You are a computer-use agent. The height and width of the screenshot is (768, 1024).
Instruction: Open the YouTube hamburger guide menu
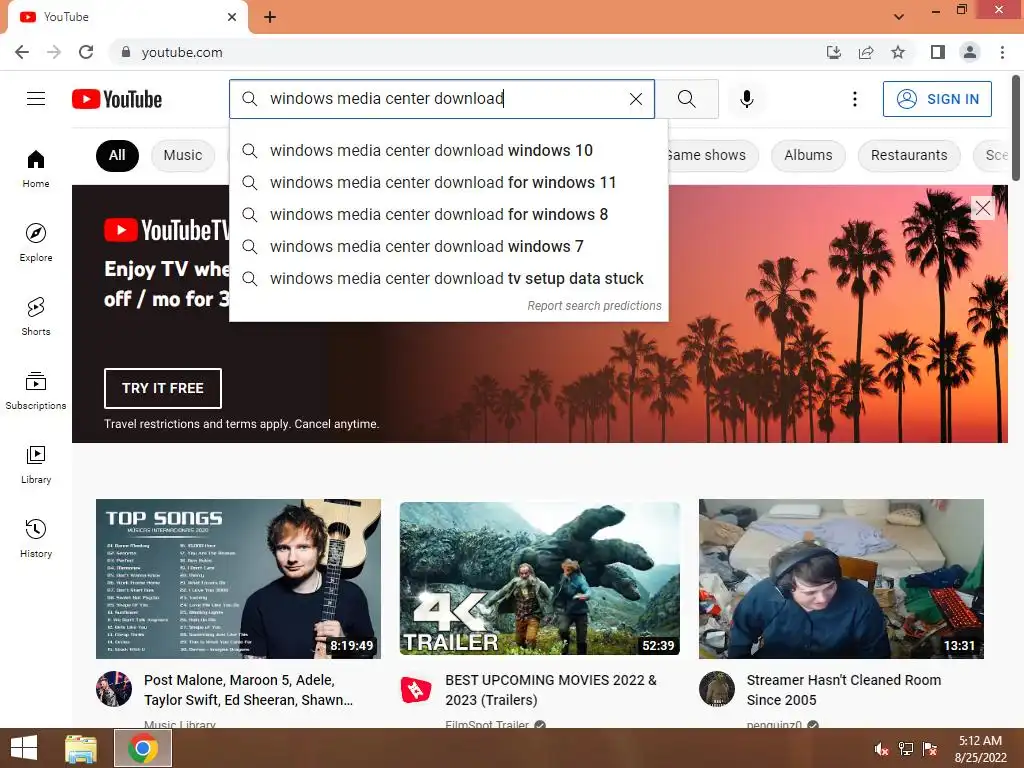point(36,99)
